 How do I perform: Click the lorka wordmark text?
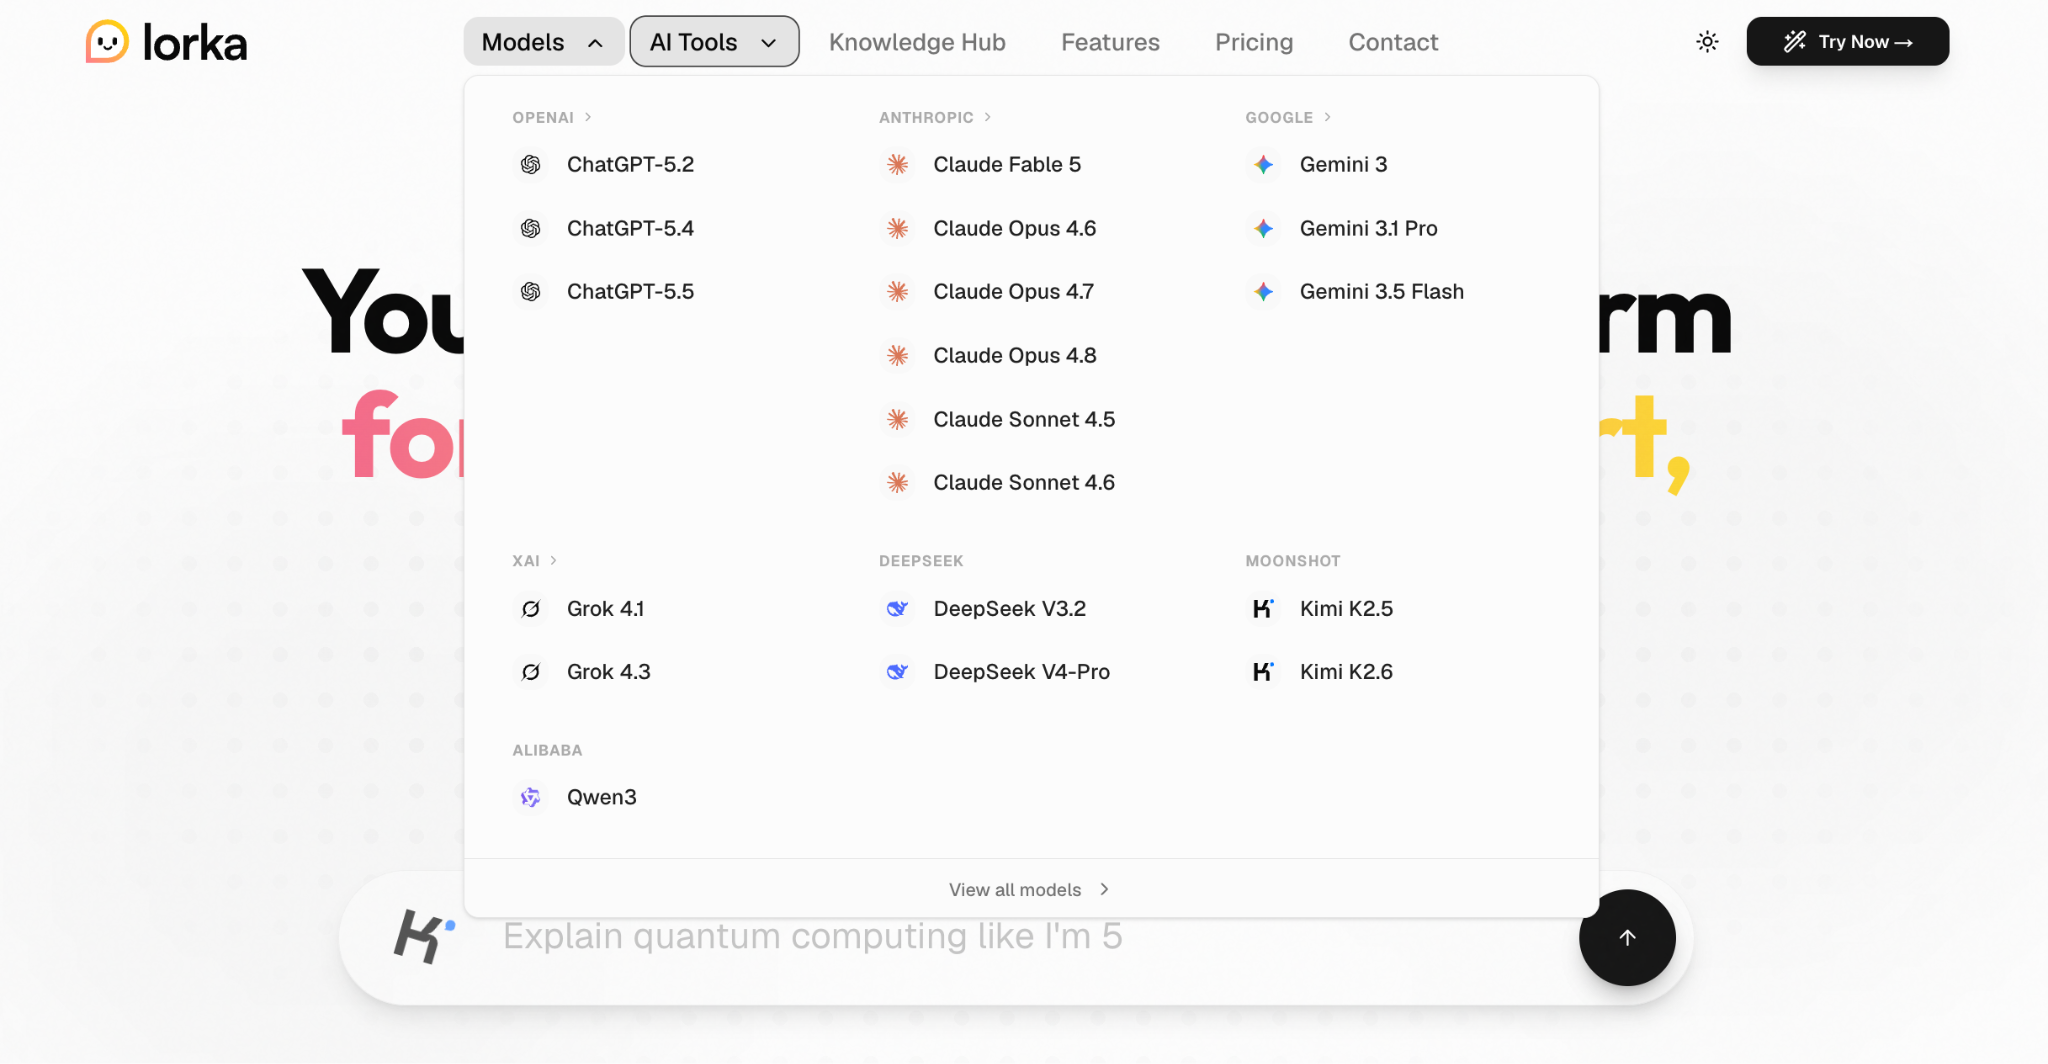click(x=195, y=43)
